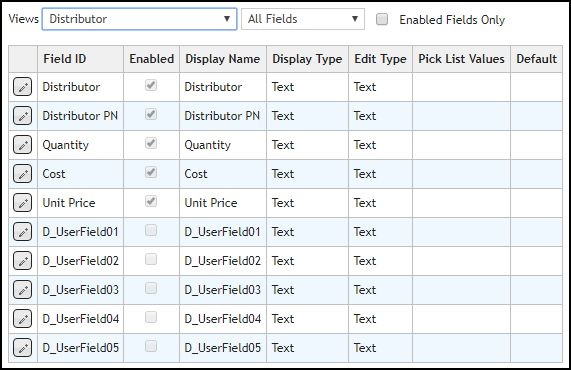The height and width of the screenshot is (370, 571).
Task: Enable the D_UserField05 checkbox
Action: (x=151, y=346)
